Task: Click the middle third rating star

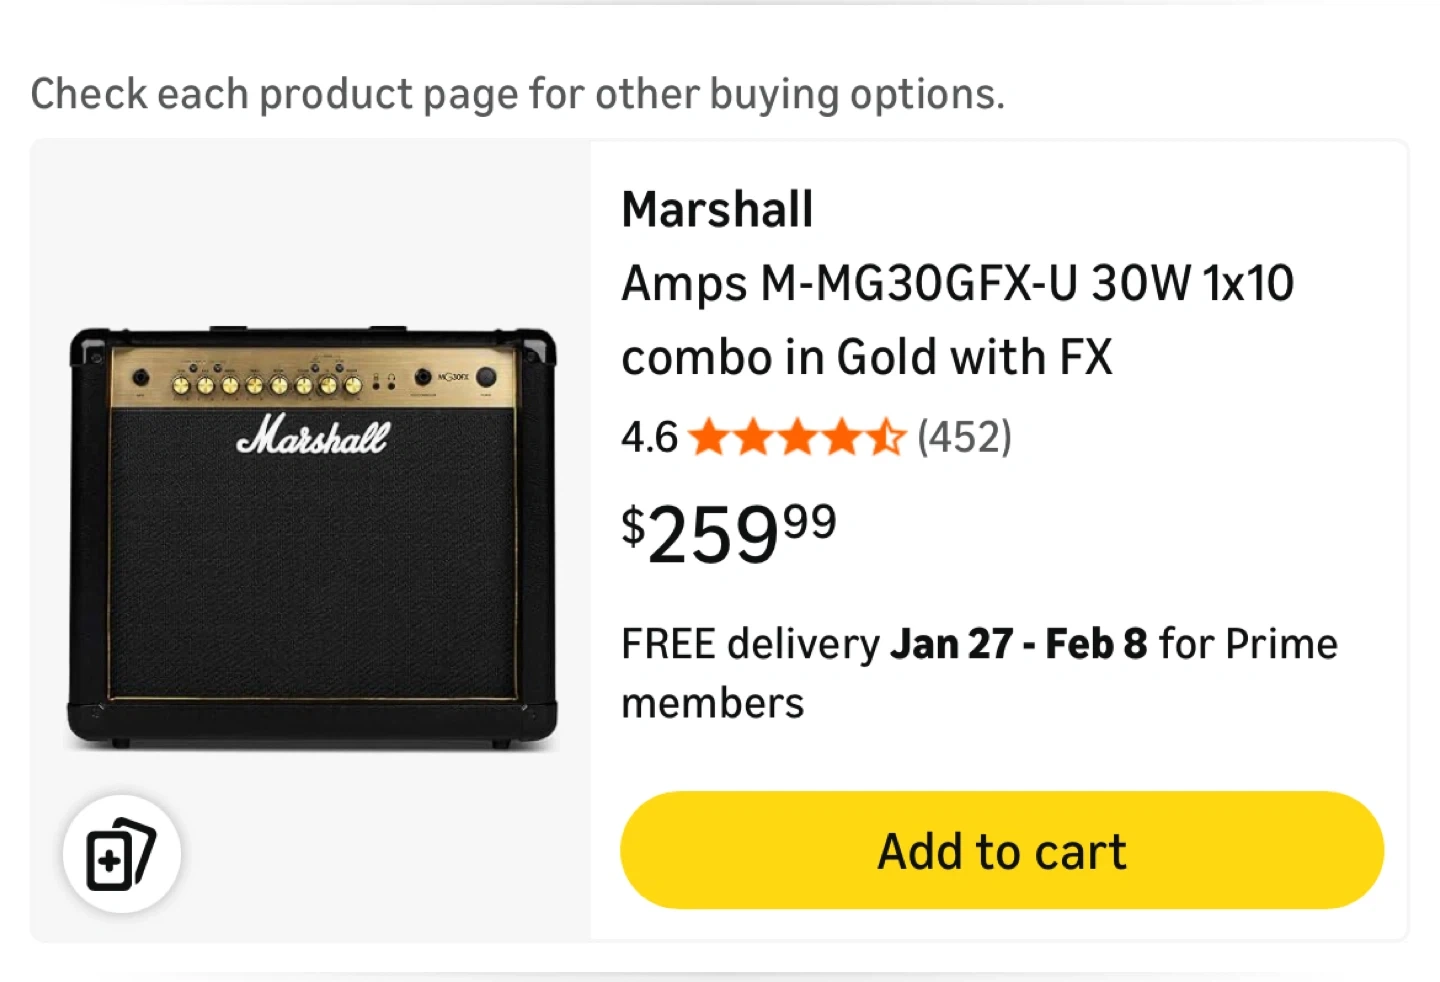Action: (798, 438)
